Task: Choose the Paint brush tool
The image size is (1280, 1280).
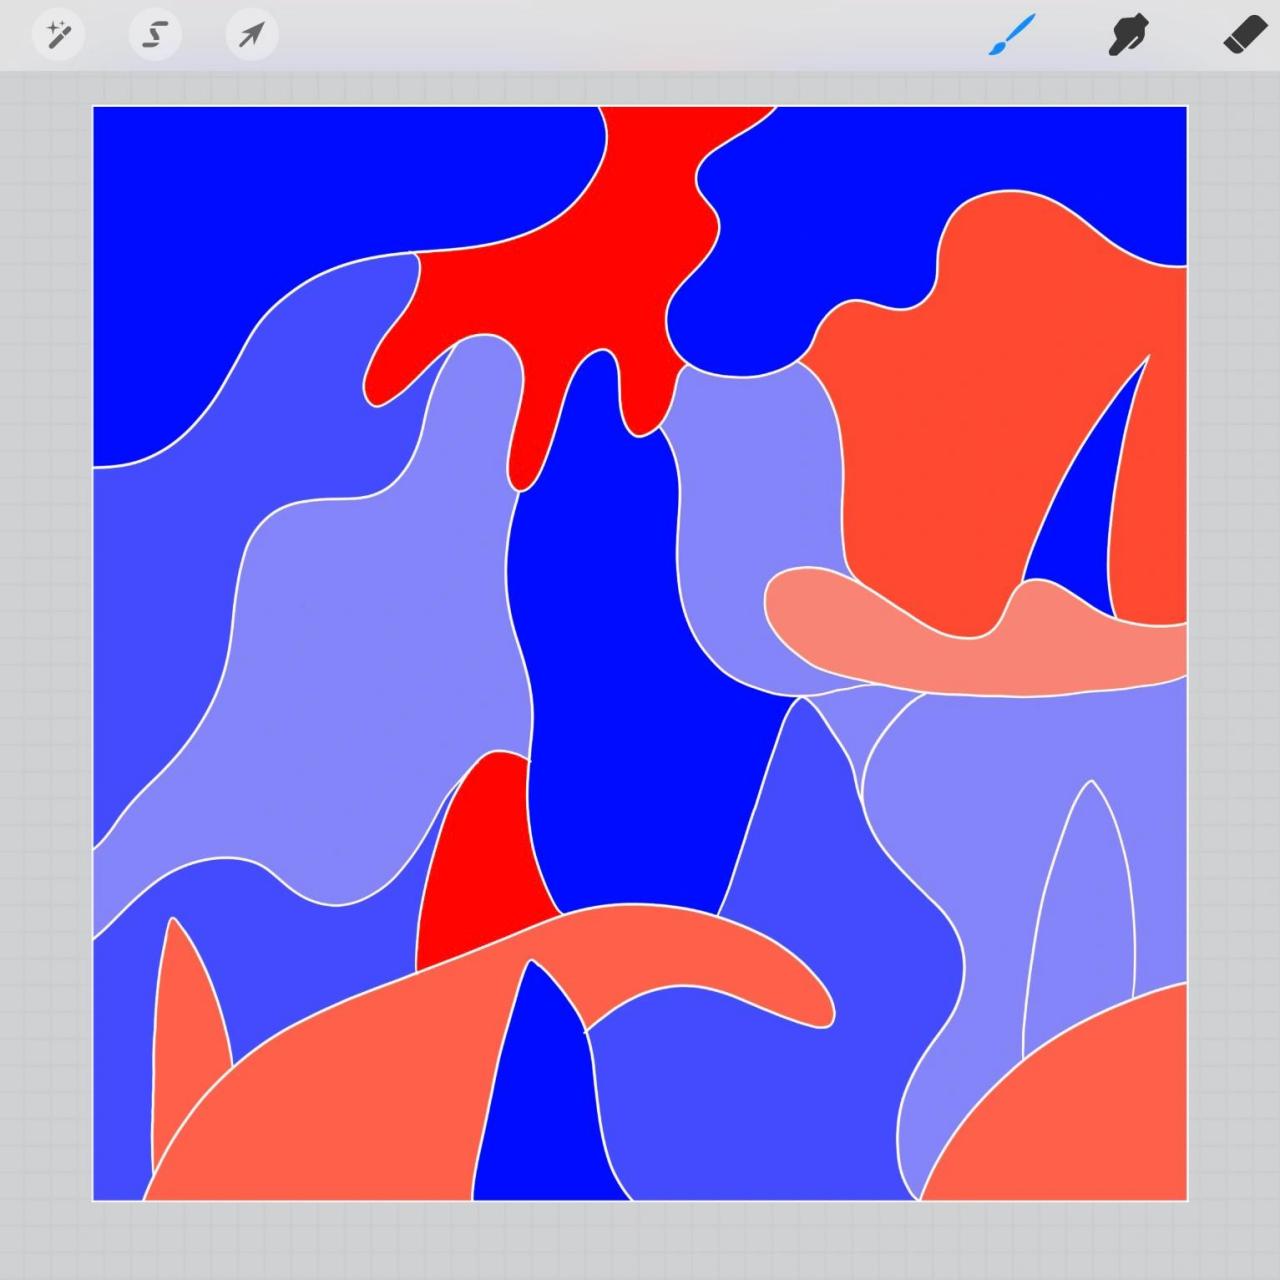Action: (1011, 36)
